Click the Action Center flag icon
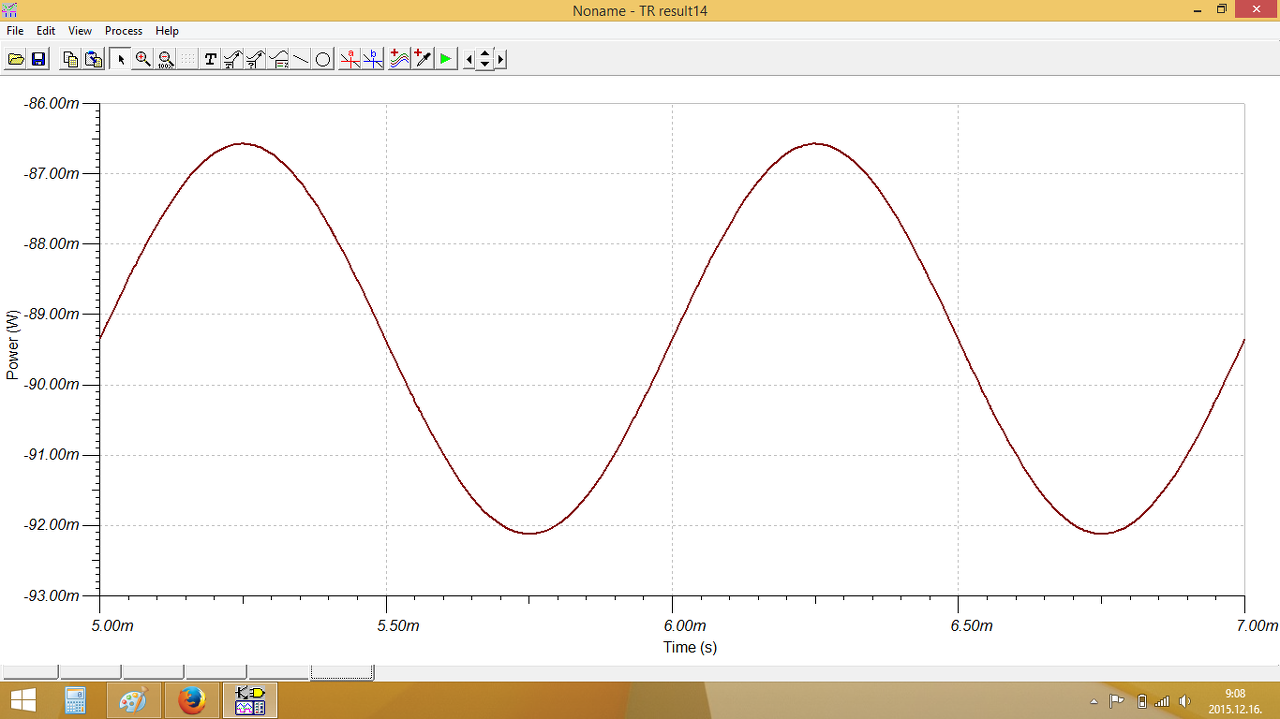The image size is (1280, 719). (1117, 701)
